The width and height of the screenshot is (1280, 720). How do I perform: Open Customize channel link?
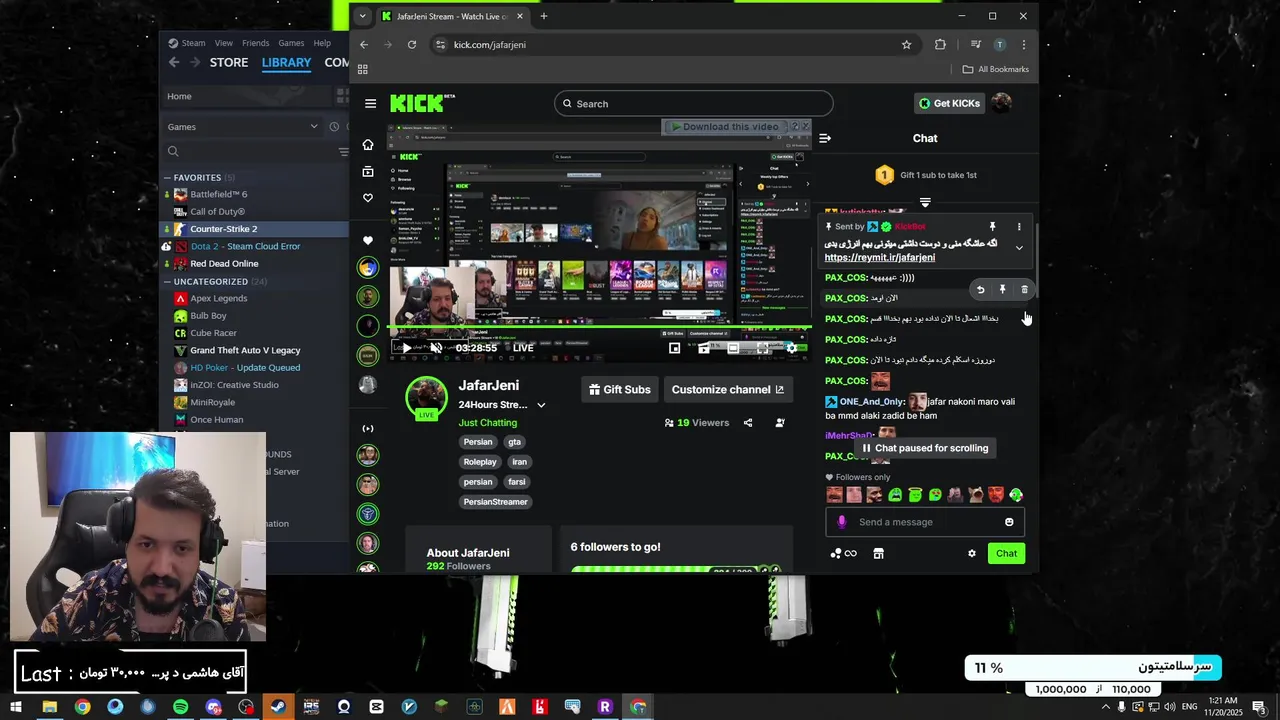(728, 390)
